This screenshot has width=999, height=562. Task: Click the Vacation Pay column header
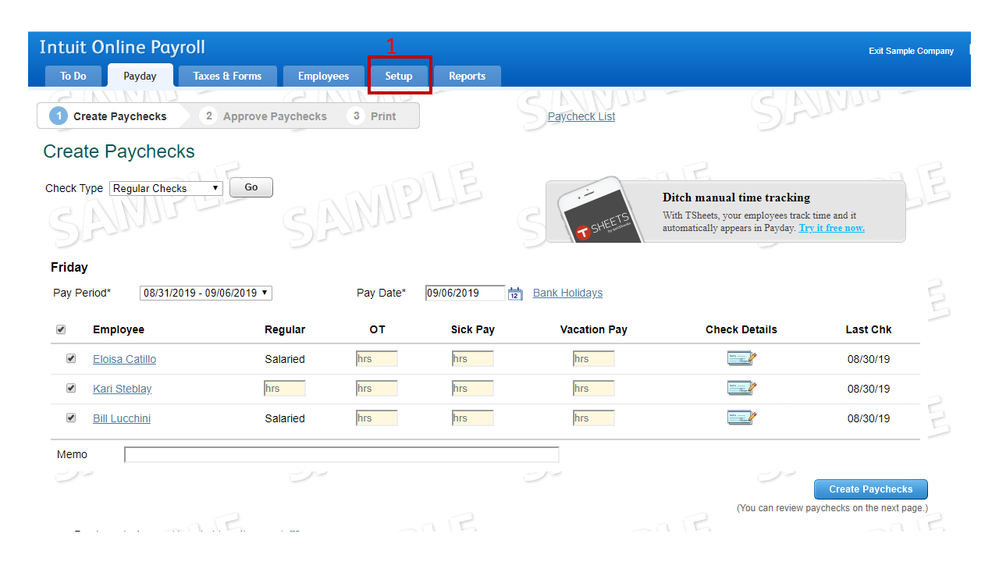[594, 329]
